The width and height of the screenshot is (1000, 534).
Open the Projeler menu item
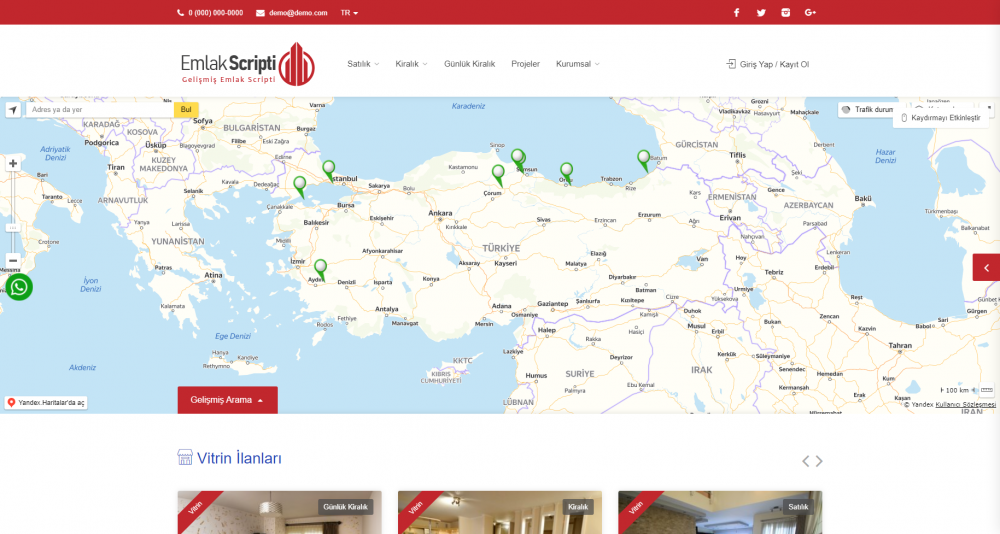[x=526, y=64]
